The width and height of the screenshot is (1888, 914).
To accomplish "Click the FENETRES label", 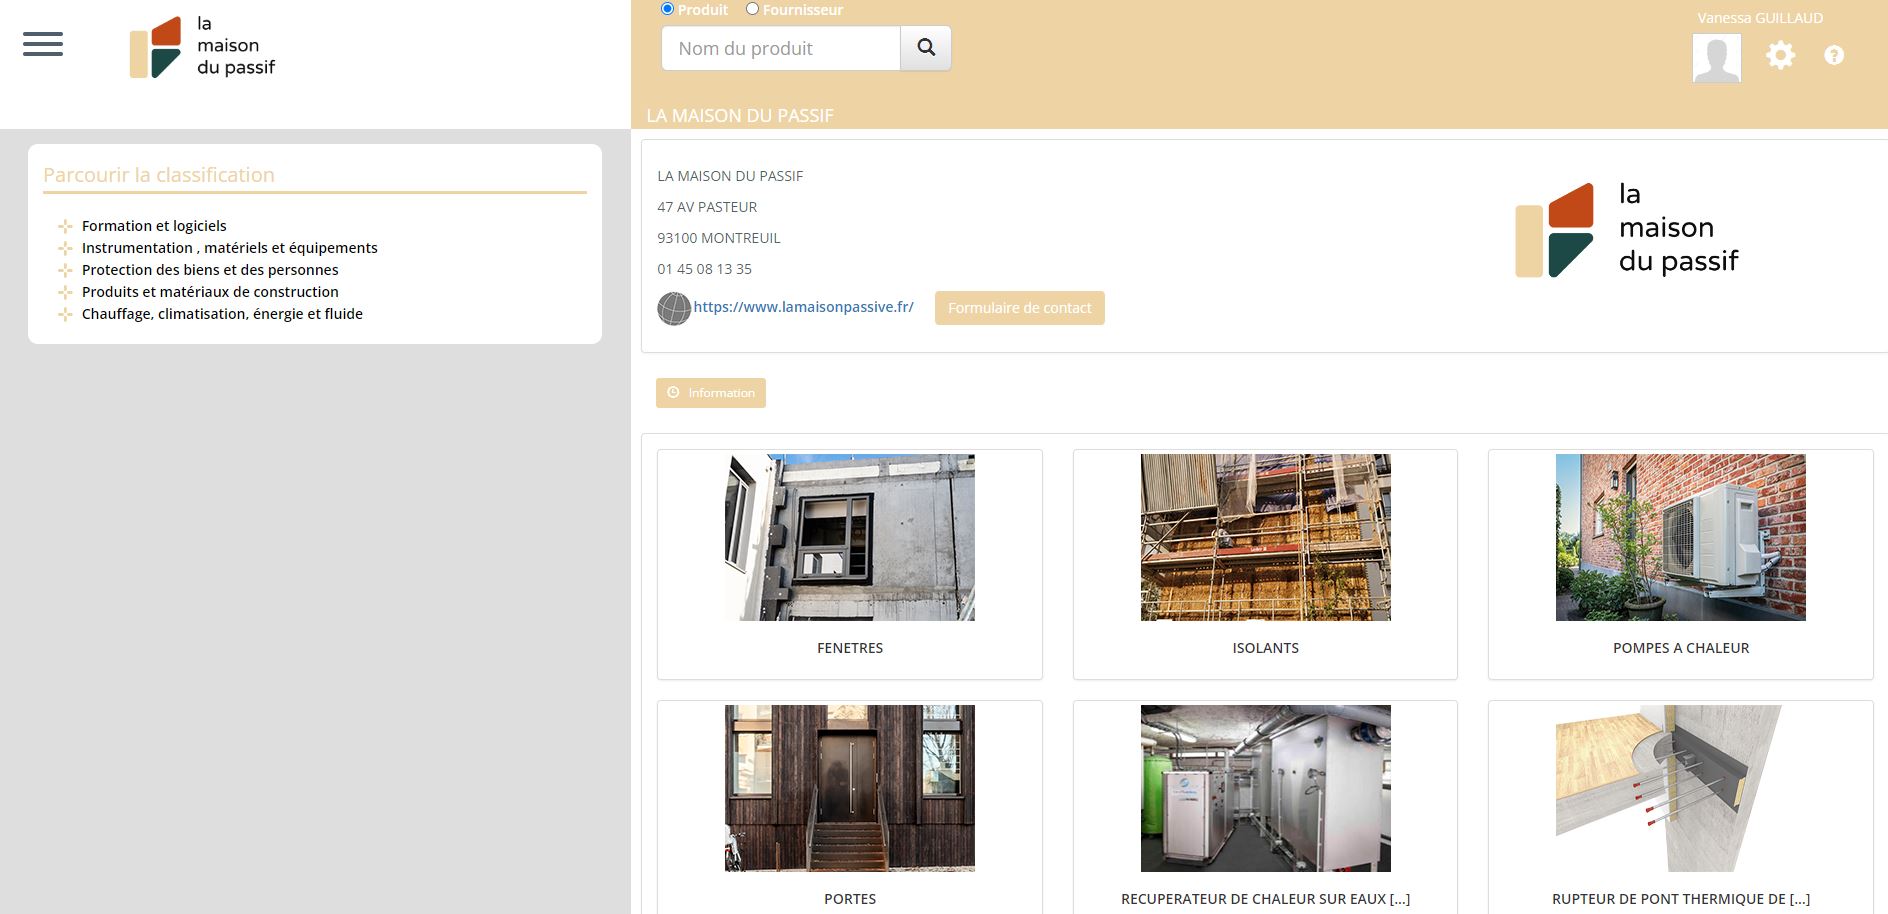I will pyautogui.click(x=850, y=648).
